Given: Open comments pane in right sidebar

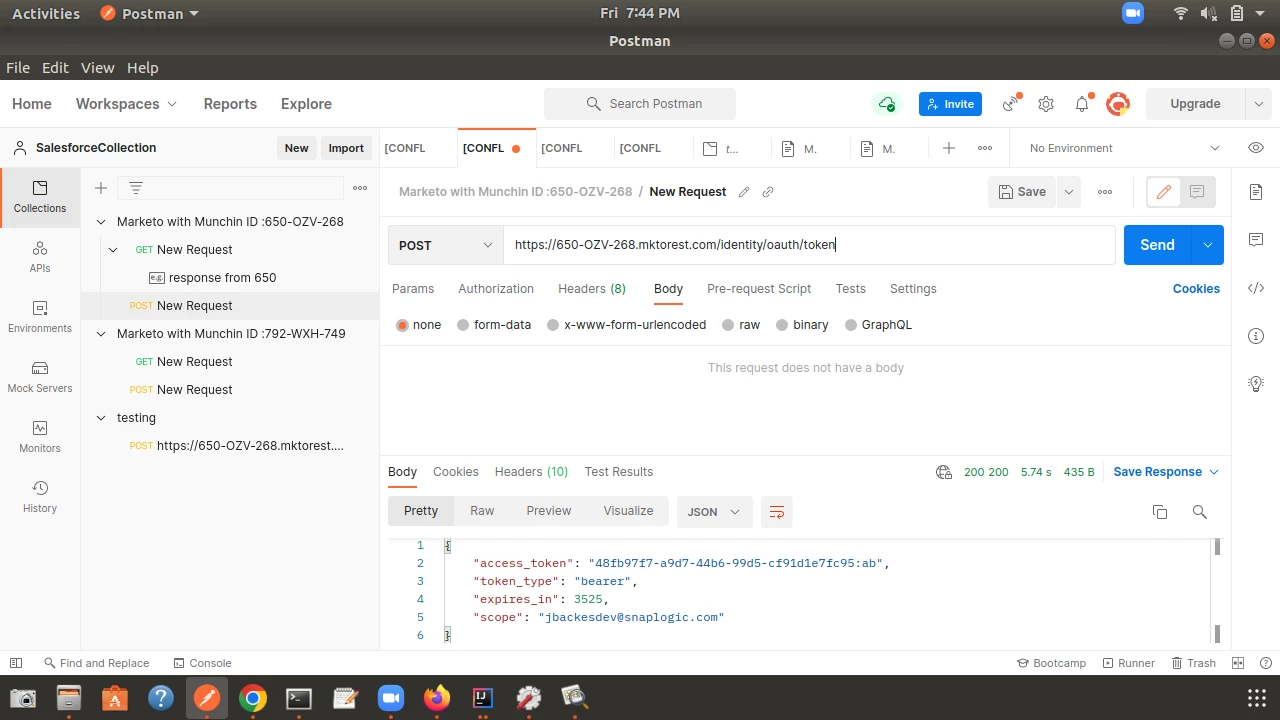Looking at the screenshot, I should coord(1256,240).
